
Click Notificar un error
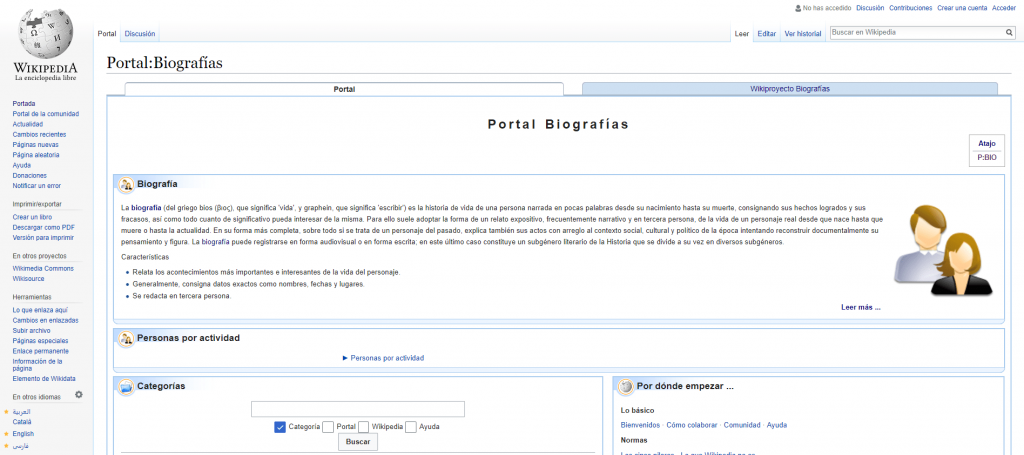pos(37,186)
